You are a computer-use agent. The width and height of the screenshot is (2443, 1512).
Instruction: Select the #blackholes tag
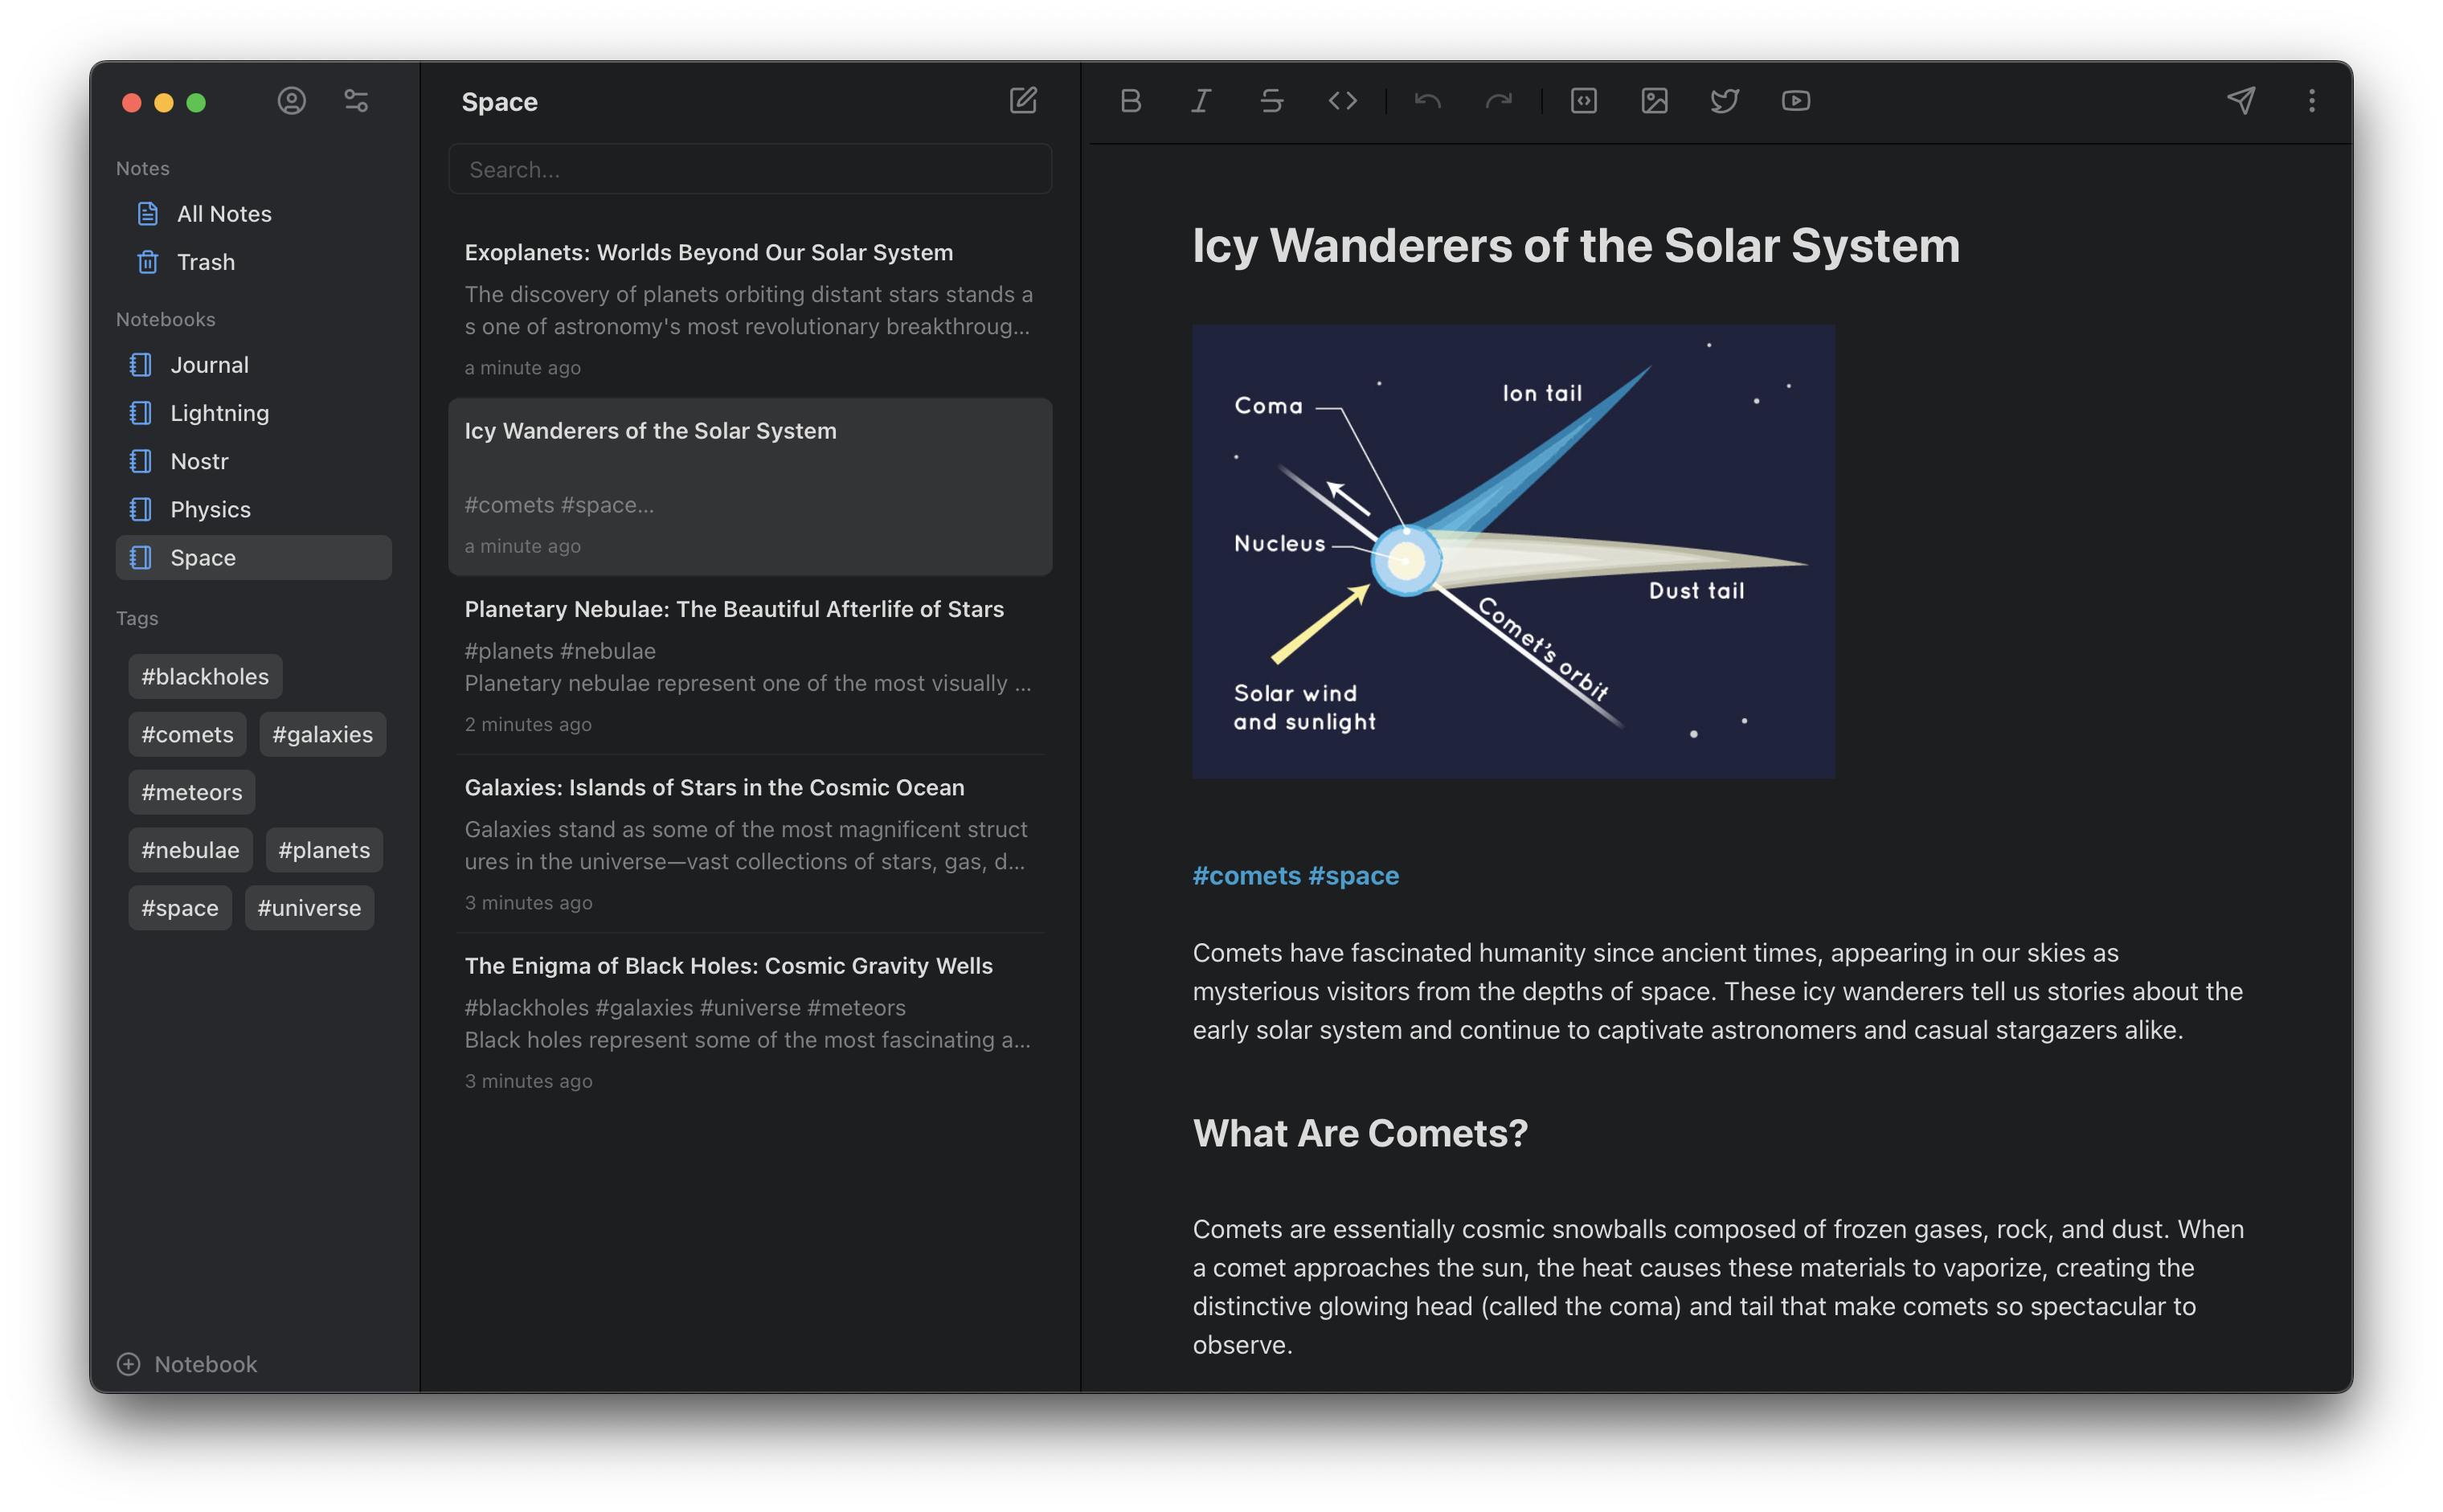(204, 676)
